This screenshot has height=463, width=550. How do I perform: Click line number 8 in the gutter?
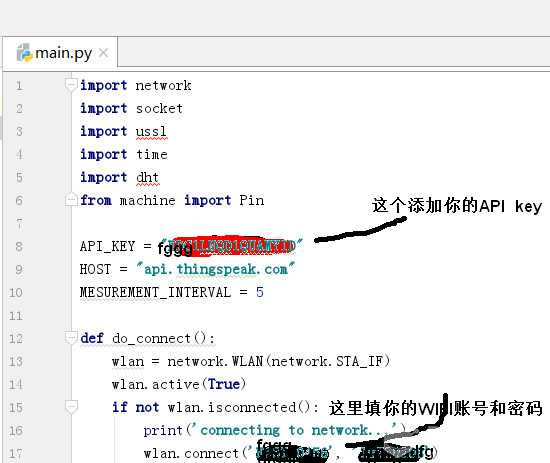[19, 247]
